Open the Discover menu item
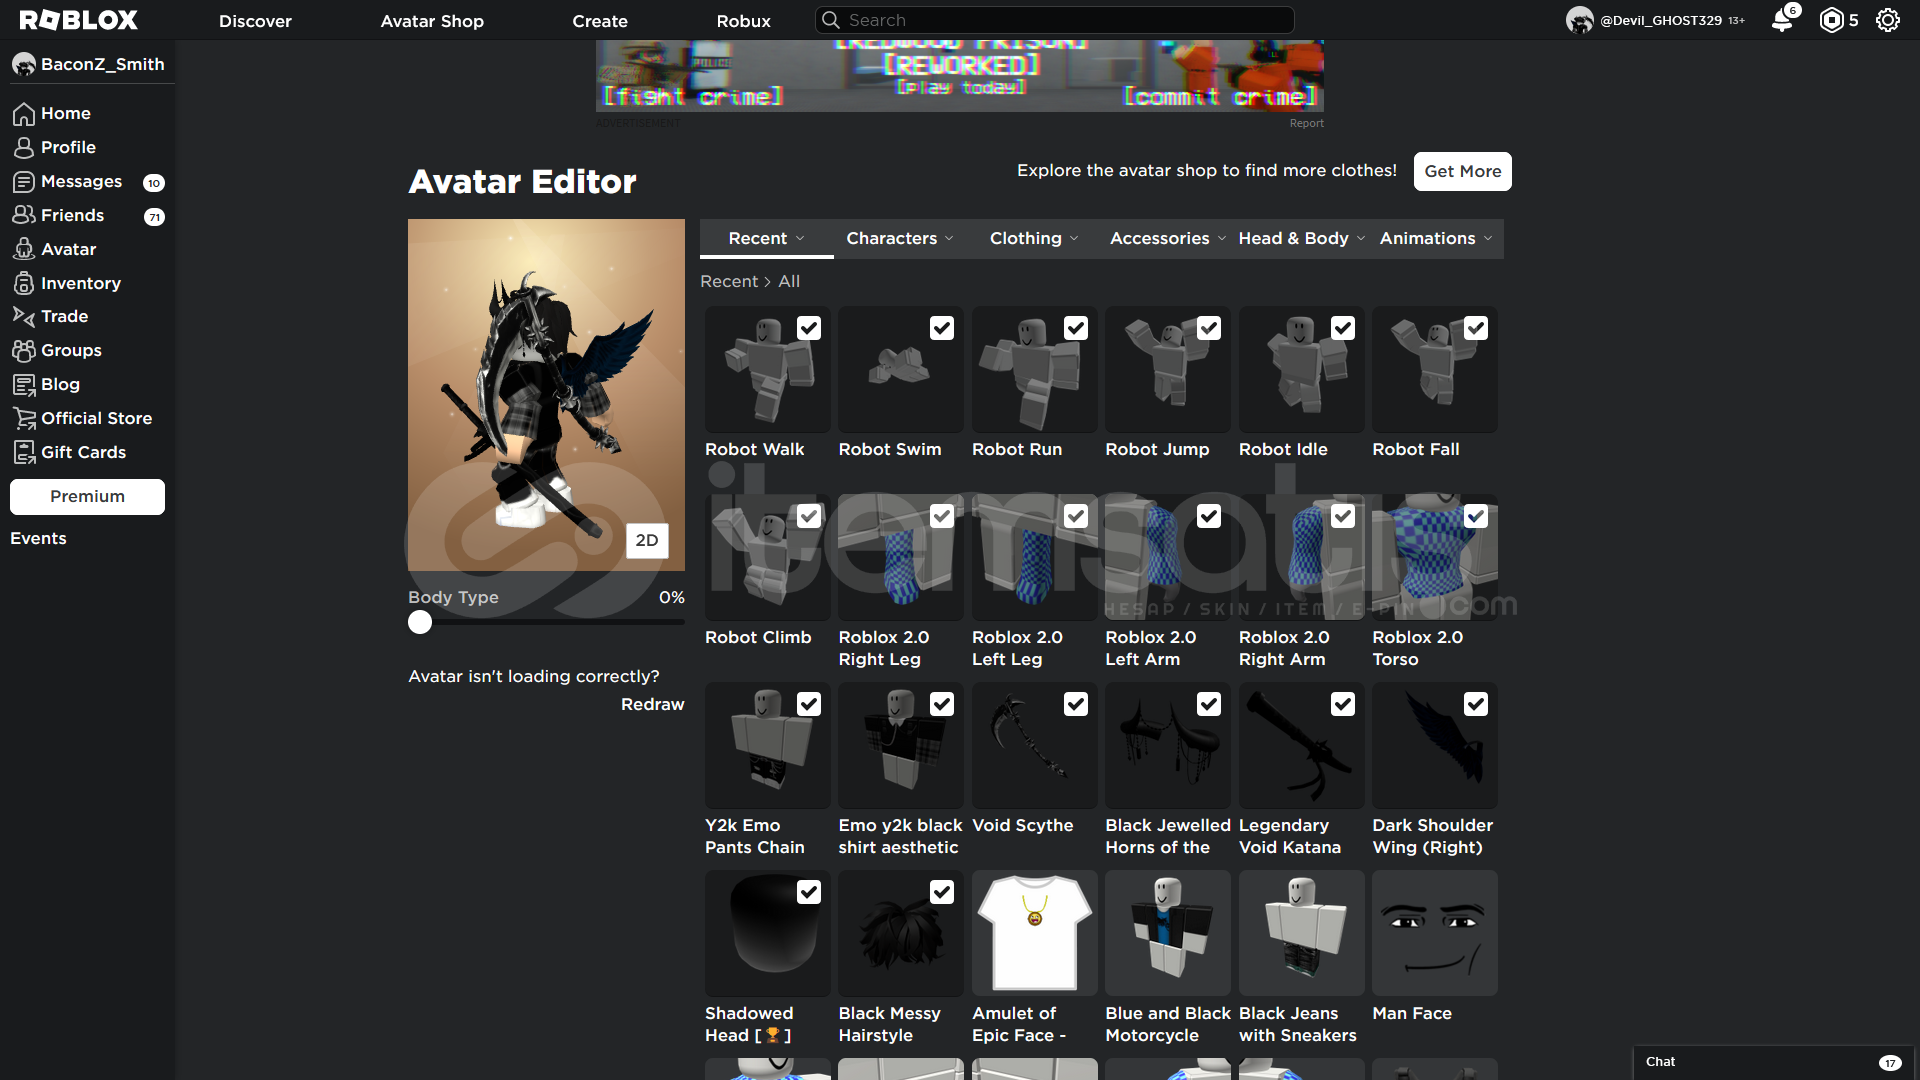 (x=255, y=21)
